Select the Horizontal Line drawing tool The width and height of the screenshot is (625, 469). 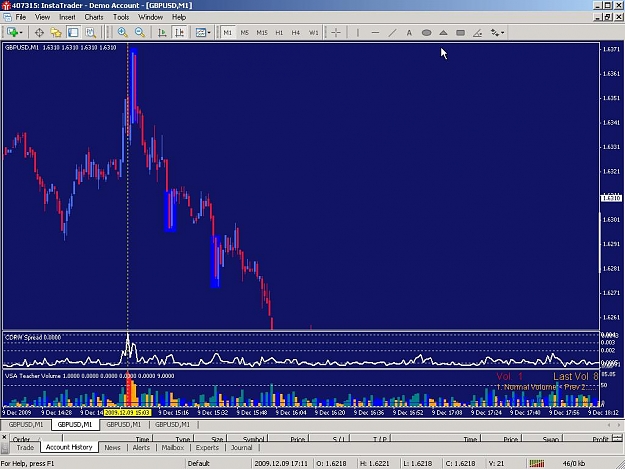375,33
